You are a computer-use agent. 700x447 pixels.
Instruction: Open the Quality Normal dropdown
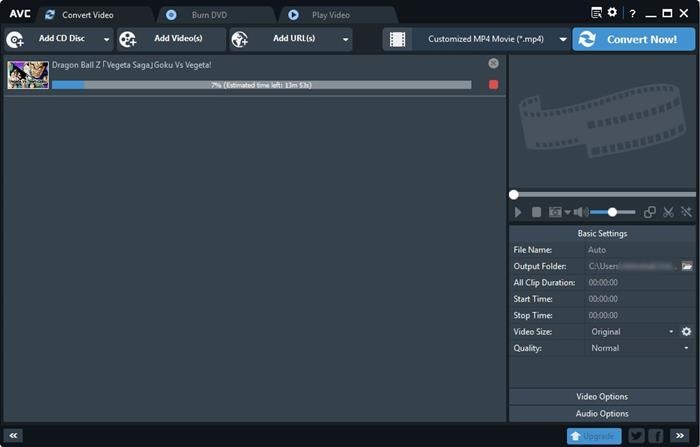click(x=640, y=348)
